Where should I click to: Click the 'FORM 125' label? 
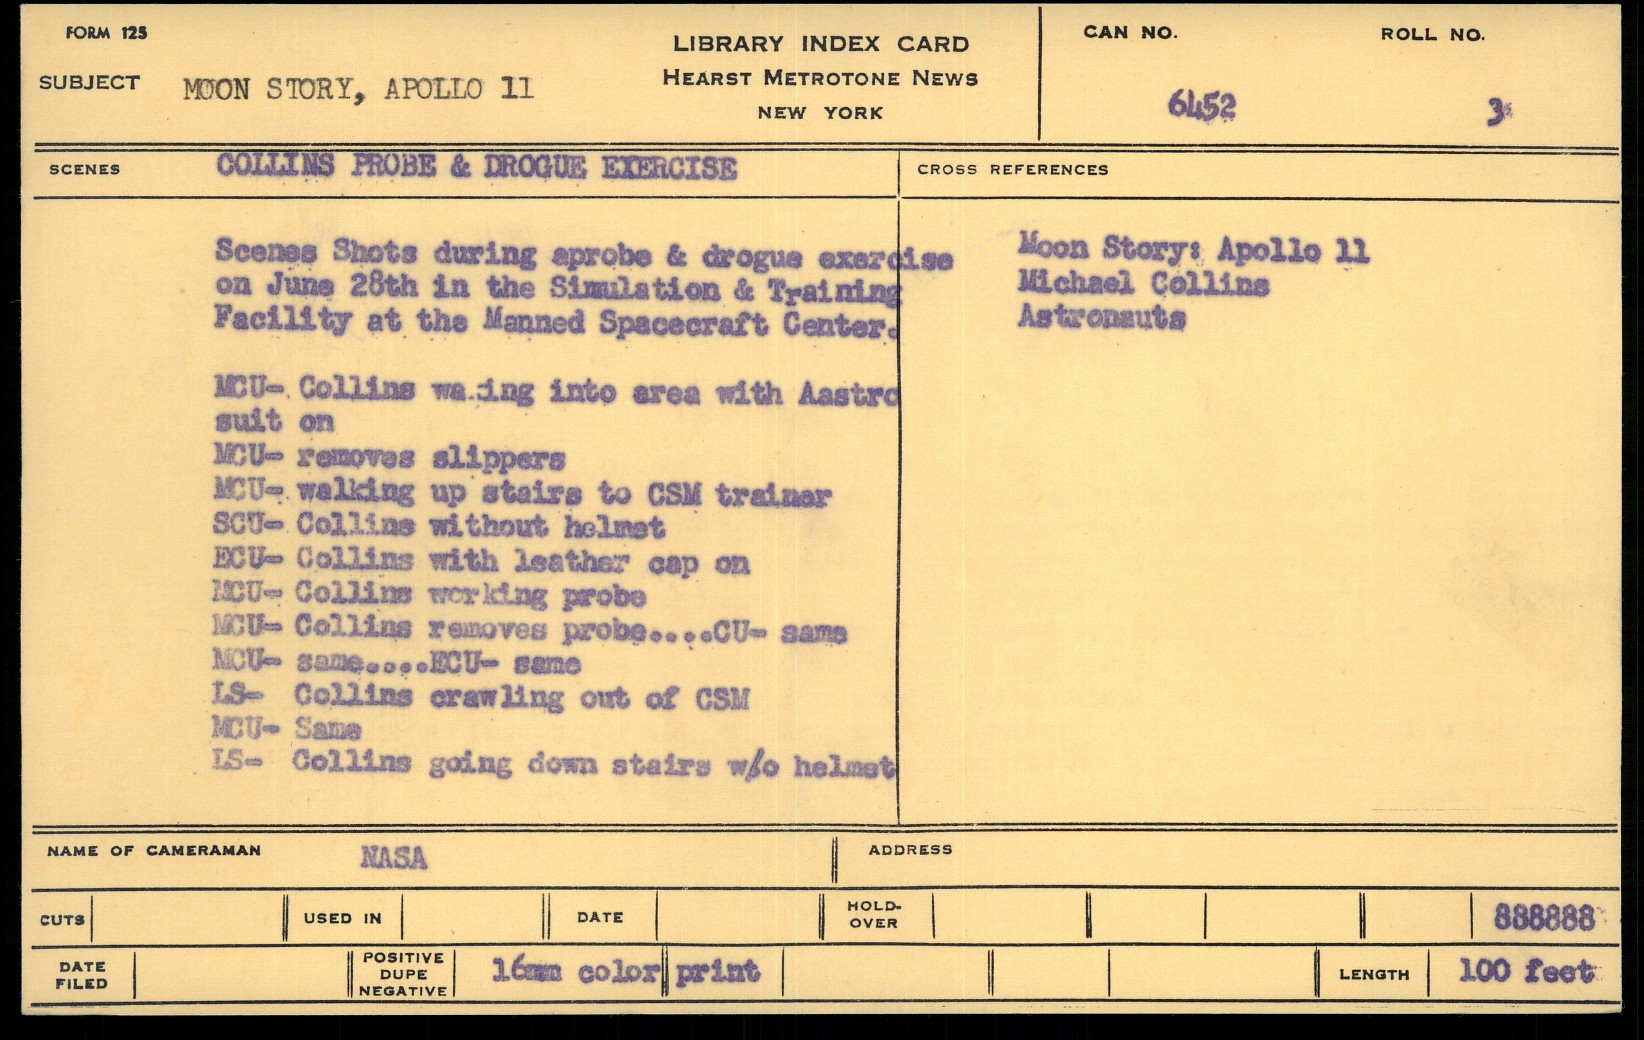click(x=106, y=33)
